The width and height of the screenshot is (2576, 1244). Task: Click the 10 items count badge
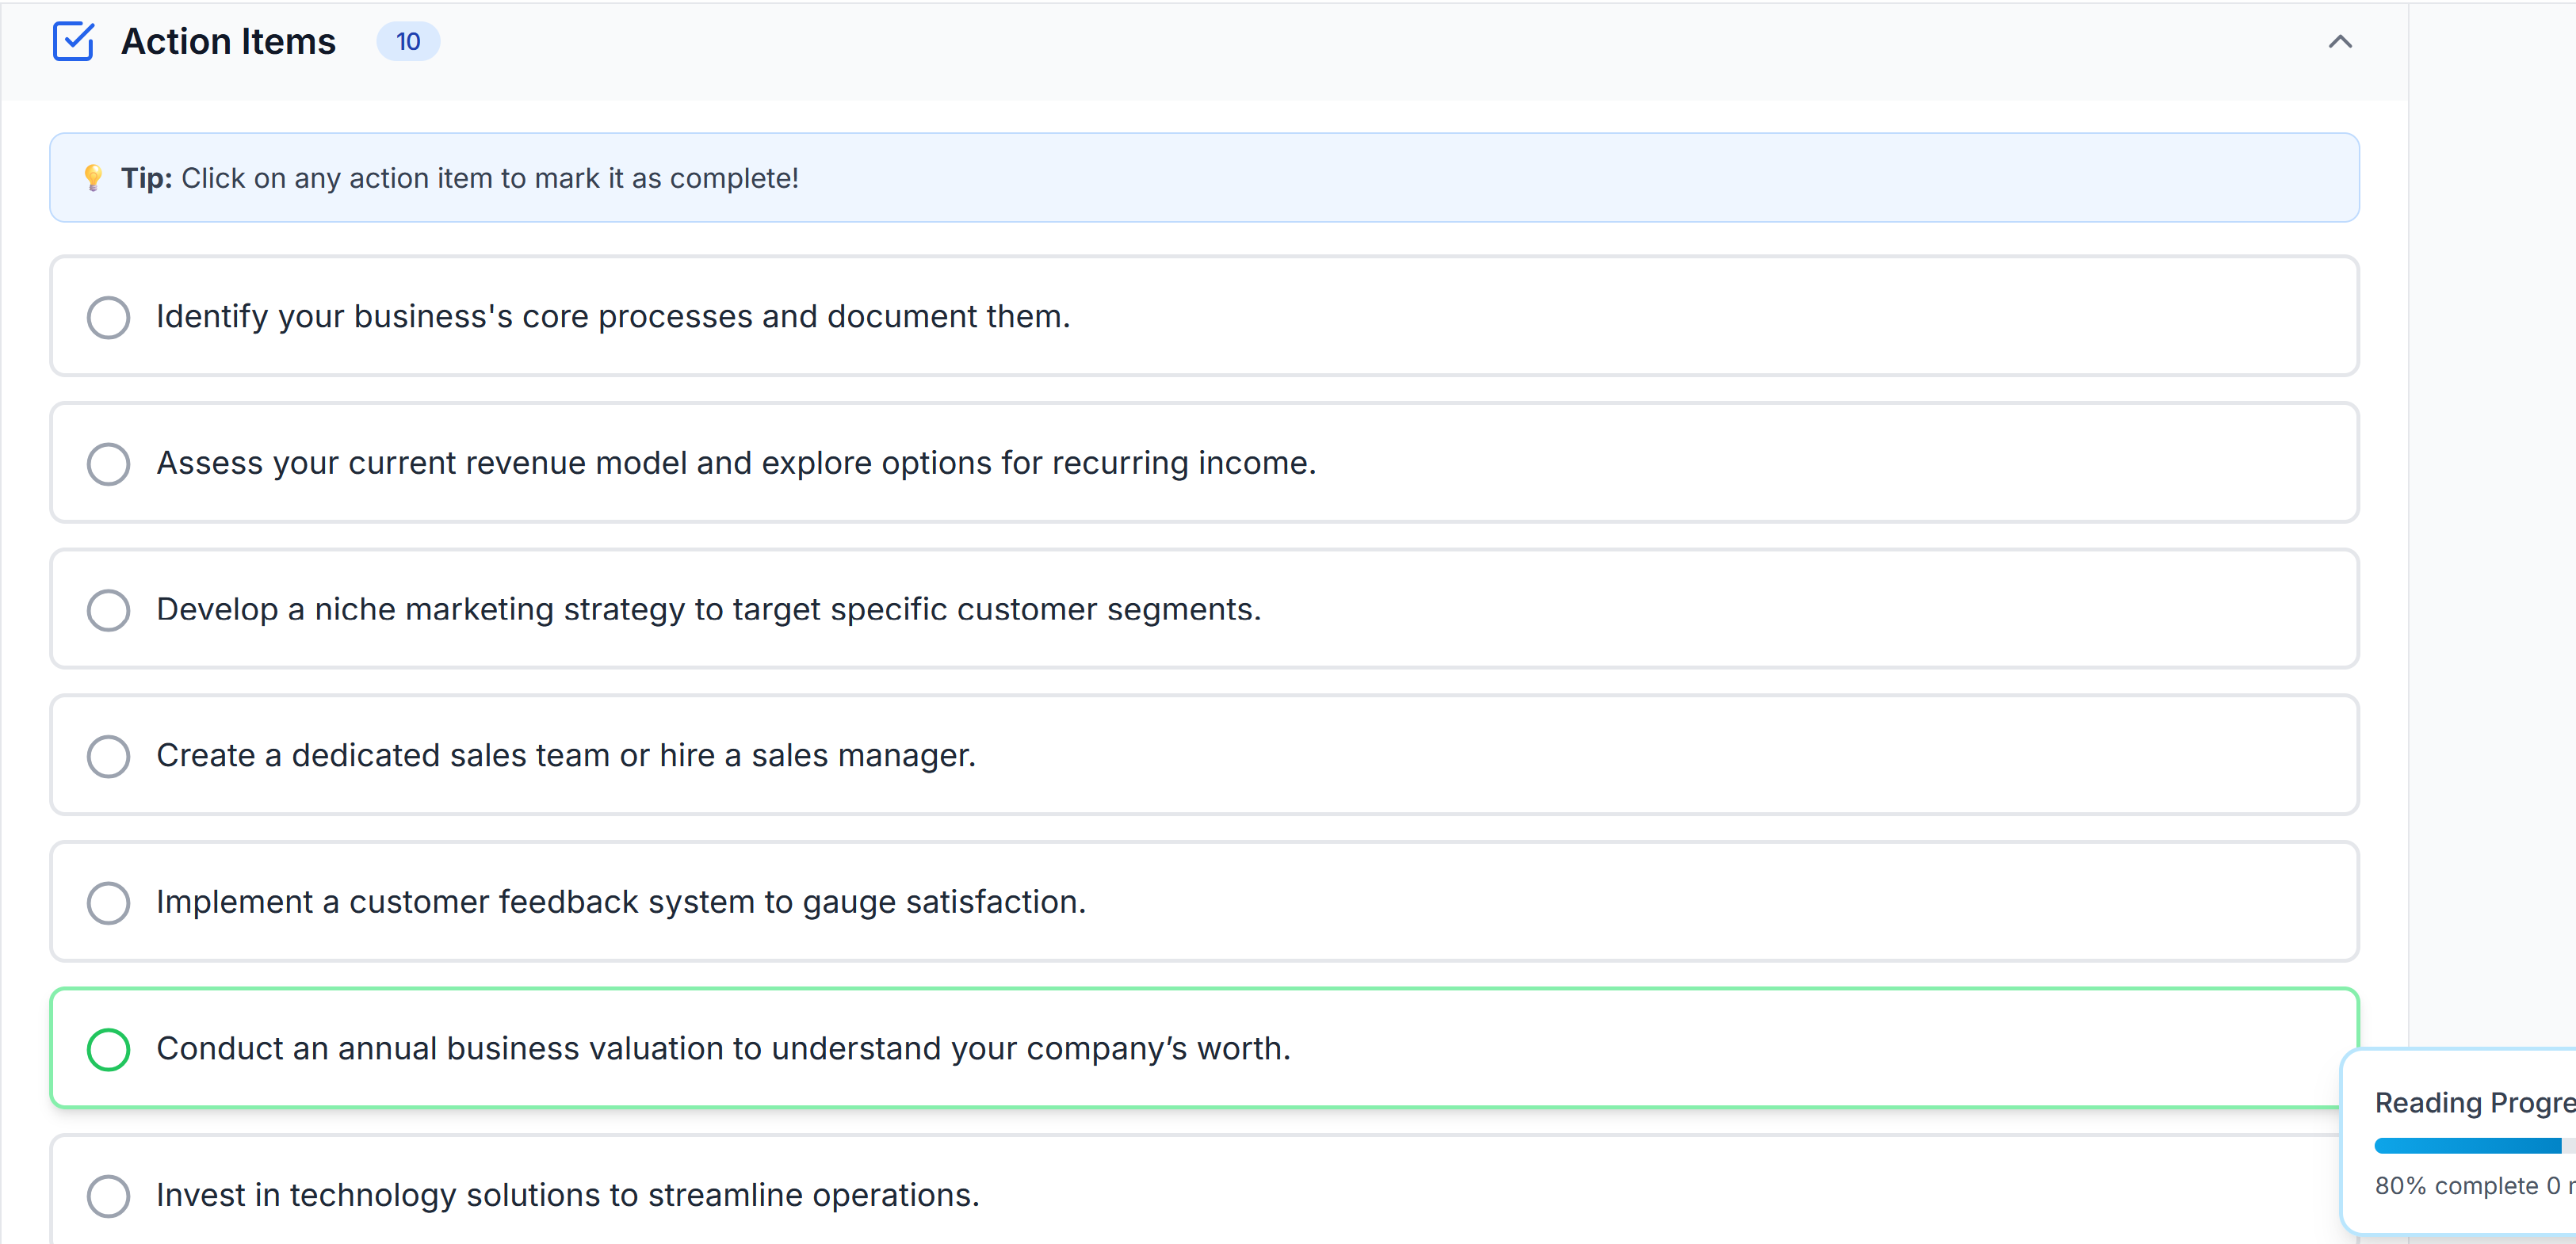point(407,42)
